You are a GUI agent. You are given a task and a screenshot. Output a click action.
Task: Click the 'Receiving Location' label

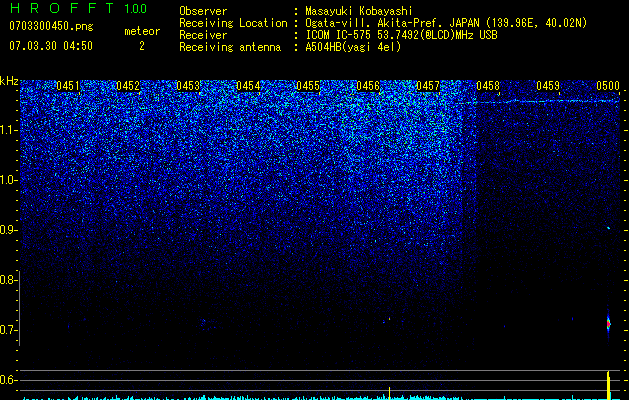tap(233, 23)
